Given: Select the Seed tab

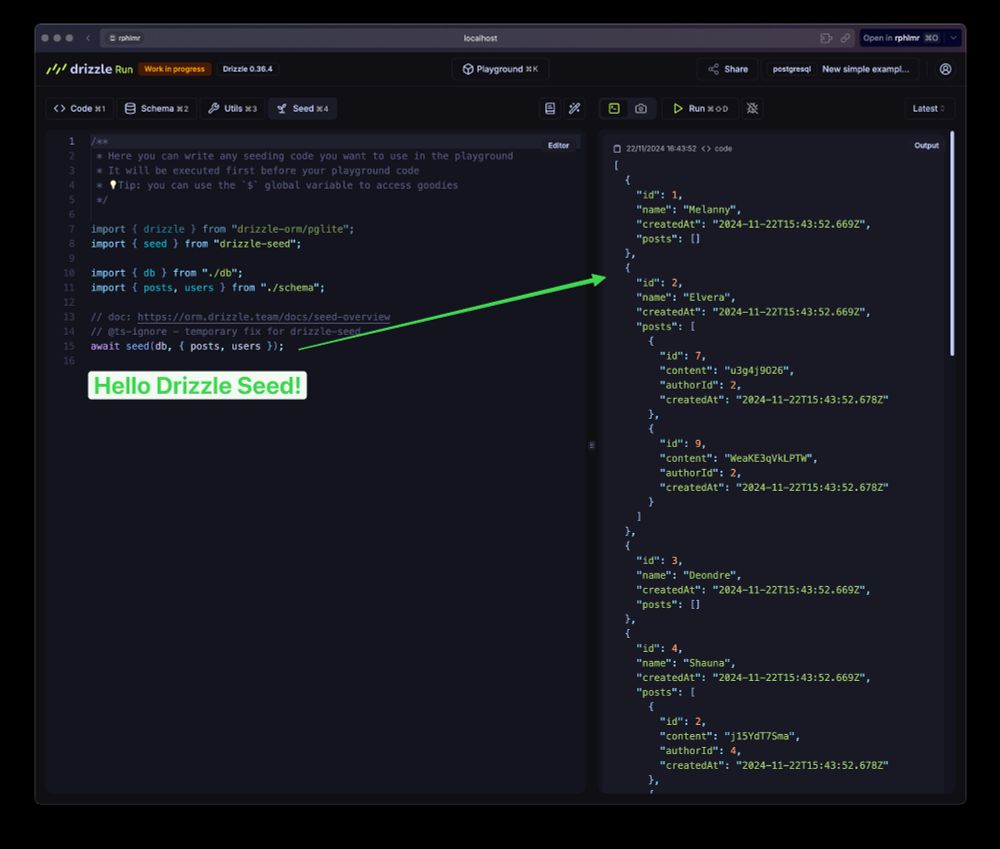Looking at the screenshot, I should click(303, 108).
